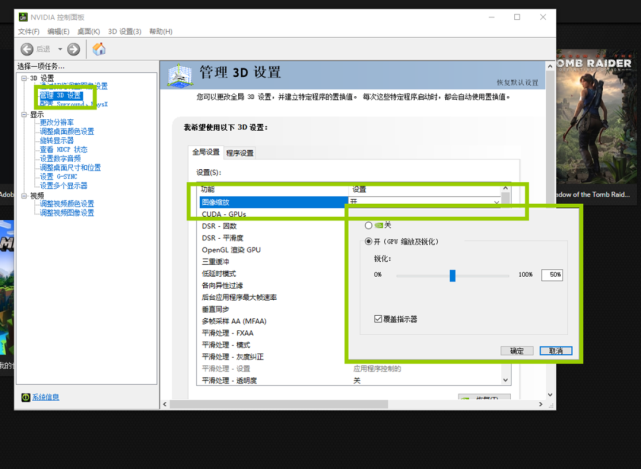Collapse the 3D 设置 tree node

(x=24, y=78)
